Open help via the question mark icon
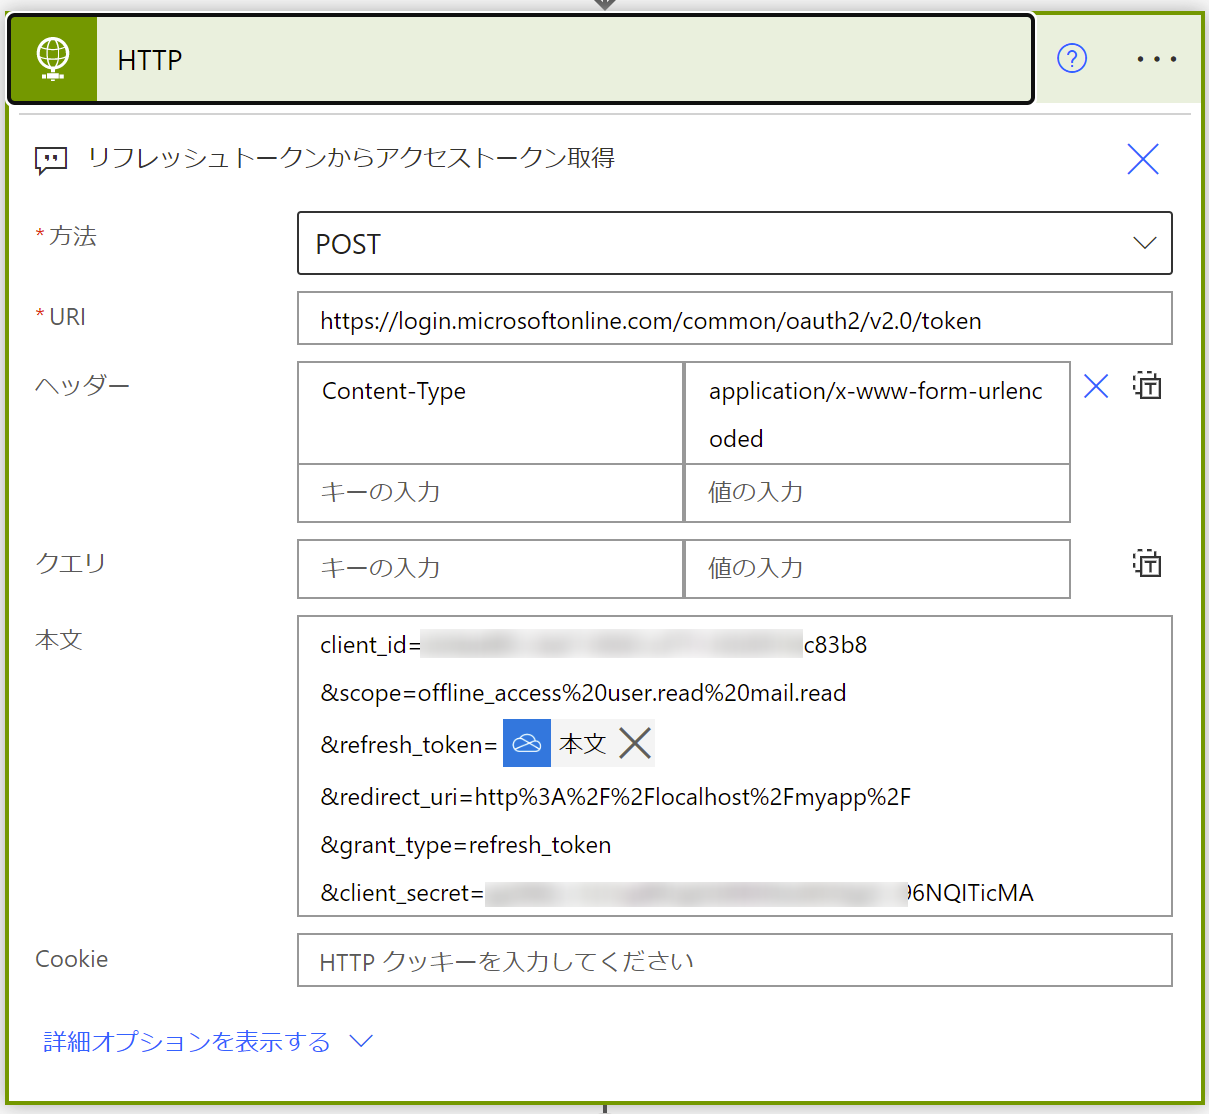This screenshot has width=1209, height=1114. coord(1071,59)
